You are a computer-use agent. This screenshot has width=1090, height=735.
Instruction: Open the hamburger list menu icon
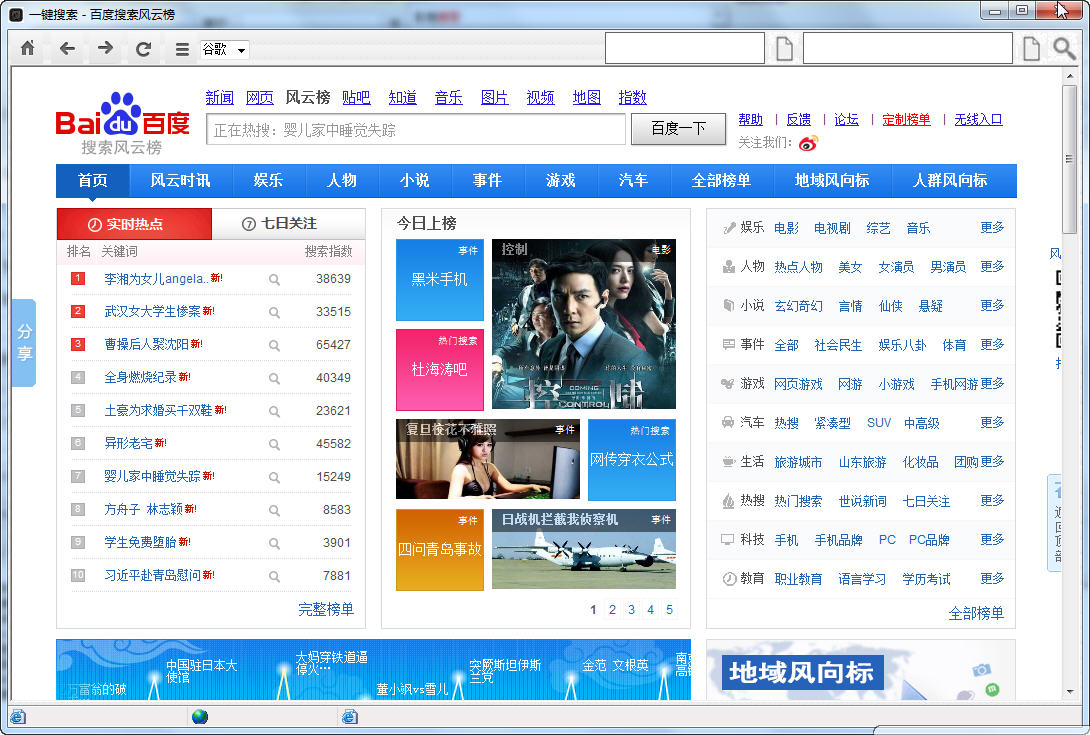182,49
